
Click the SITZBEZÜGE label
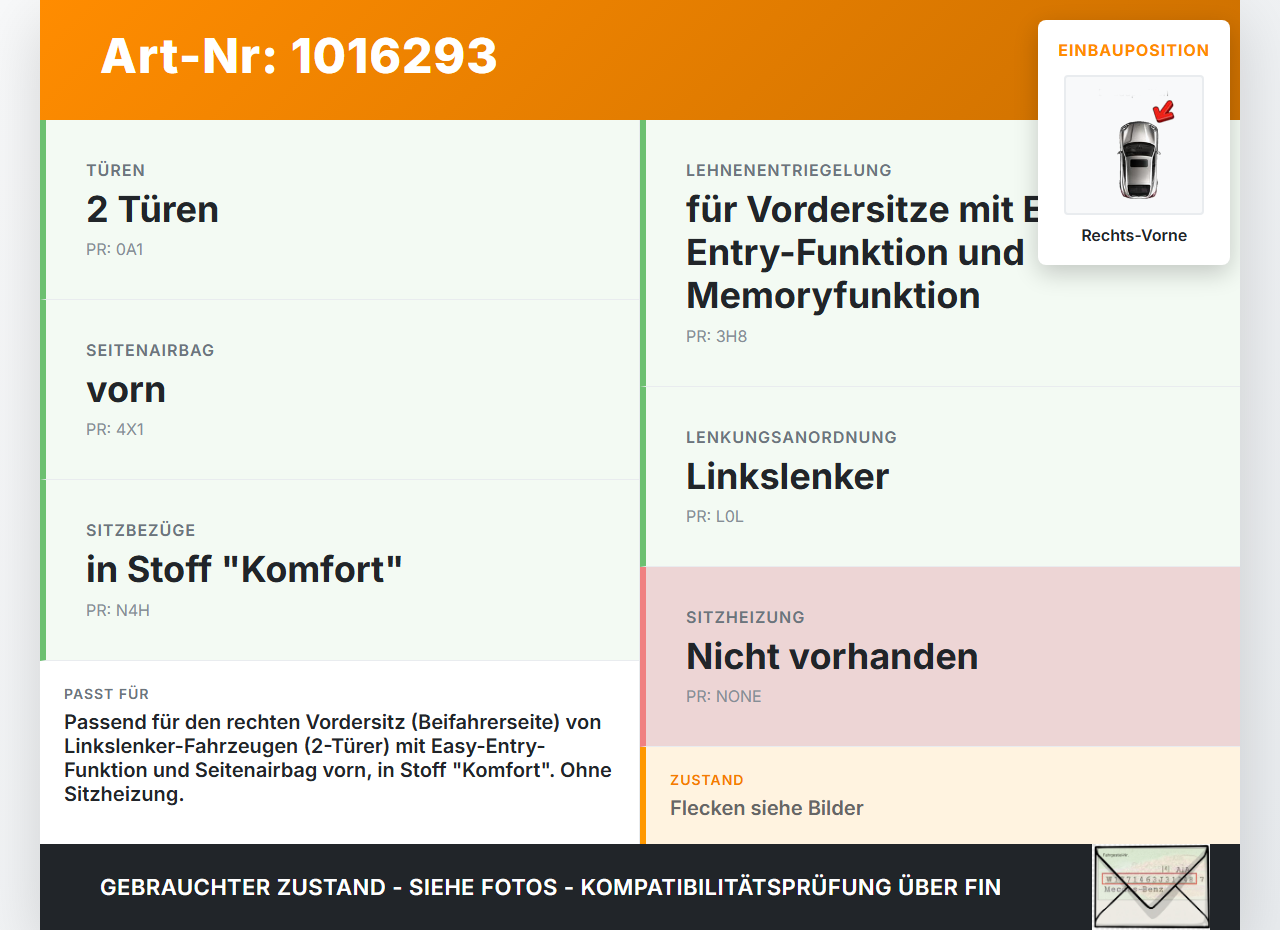(x=141, y=530)
